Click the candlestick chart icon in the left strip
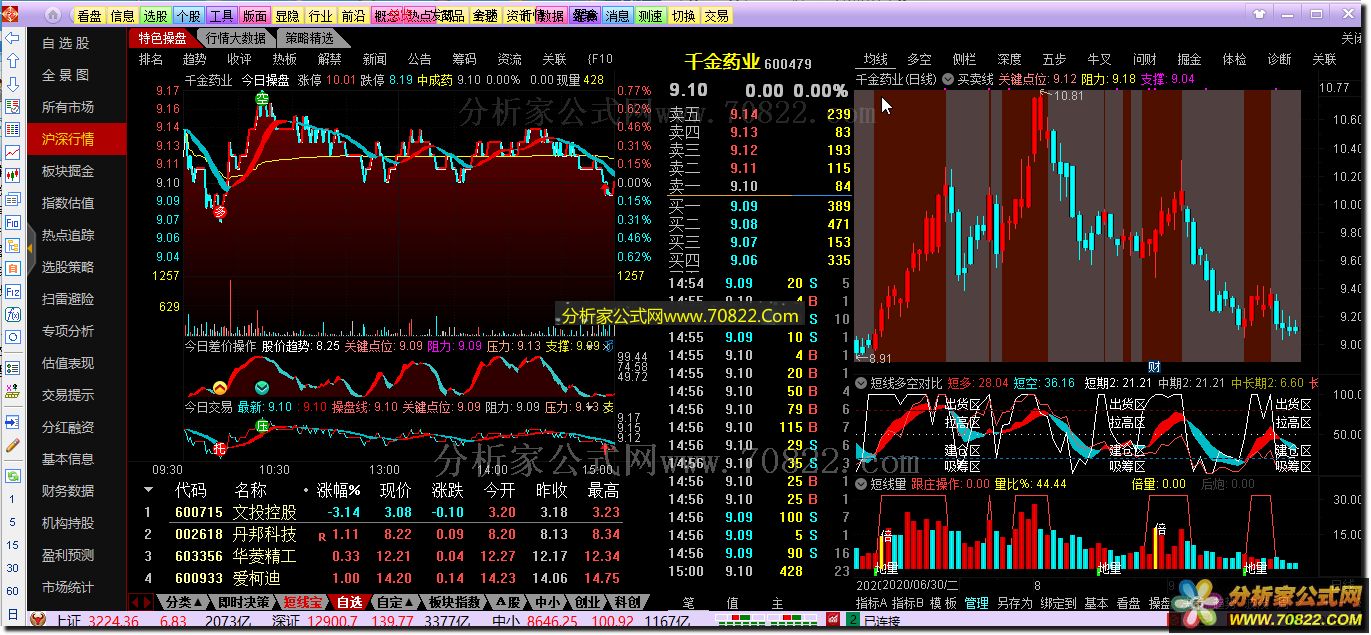Image resolution: width=1371 pixels, height=635 pixels. point(13,176)
